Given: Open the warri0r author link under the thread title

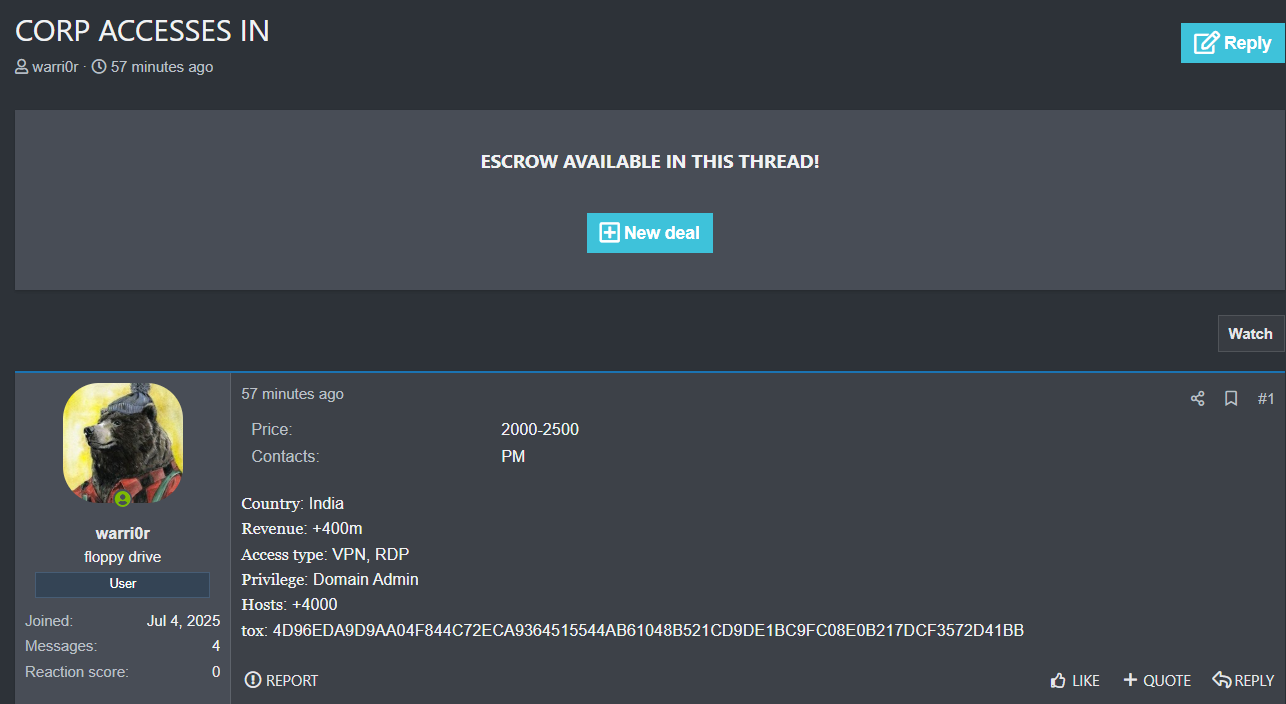Looking at the screenshot, I should 55,67.
